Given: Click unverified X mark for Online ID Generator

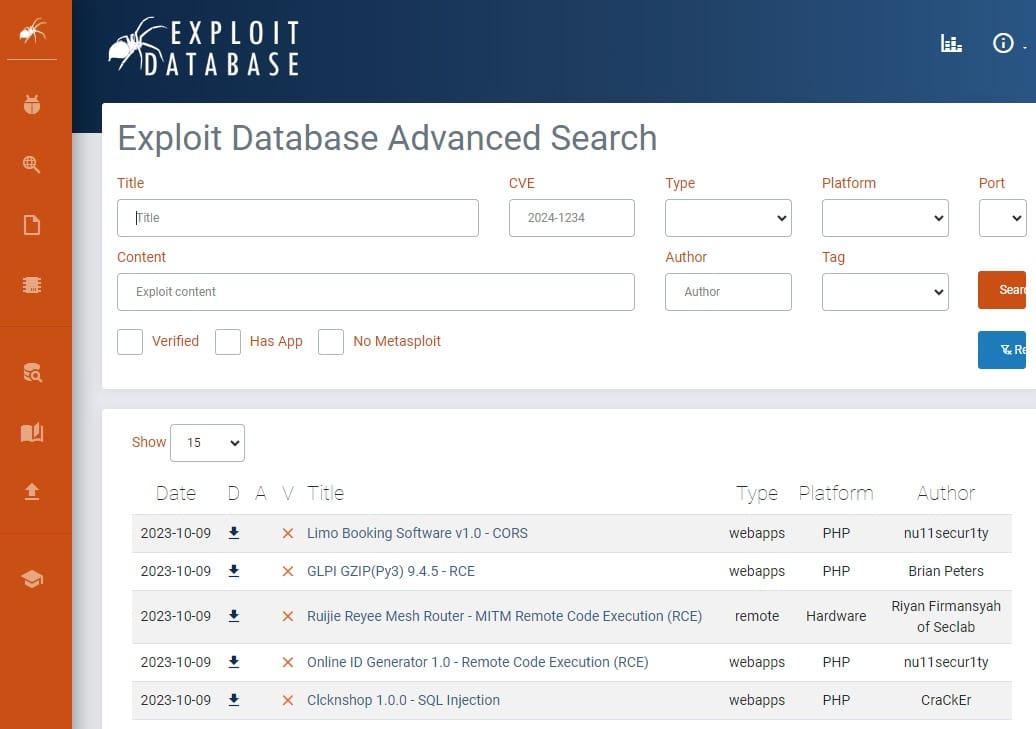Looking at the screenshot, I should pos(287,662).
